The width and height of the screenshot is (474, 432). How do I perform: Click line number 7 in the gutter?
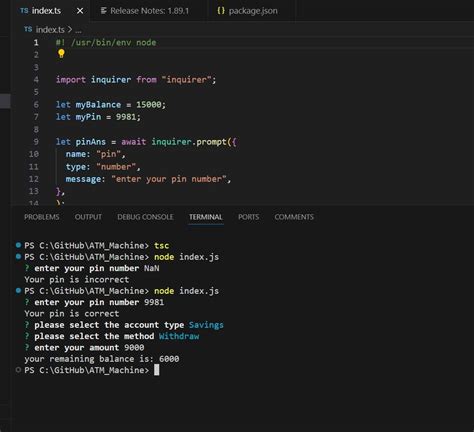[36, 117]
